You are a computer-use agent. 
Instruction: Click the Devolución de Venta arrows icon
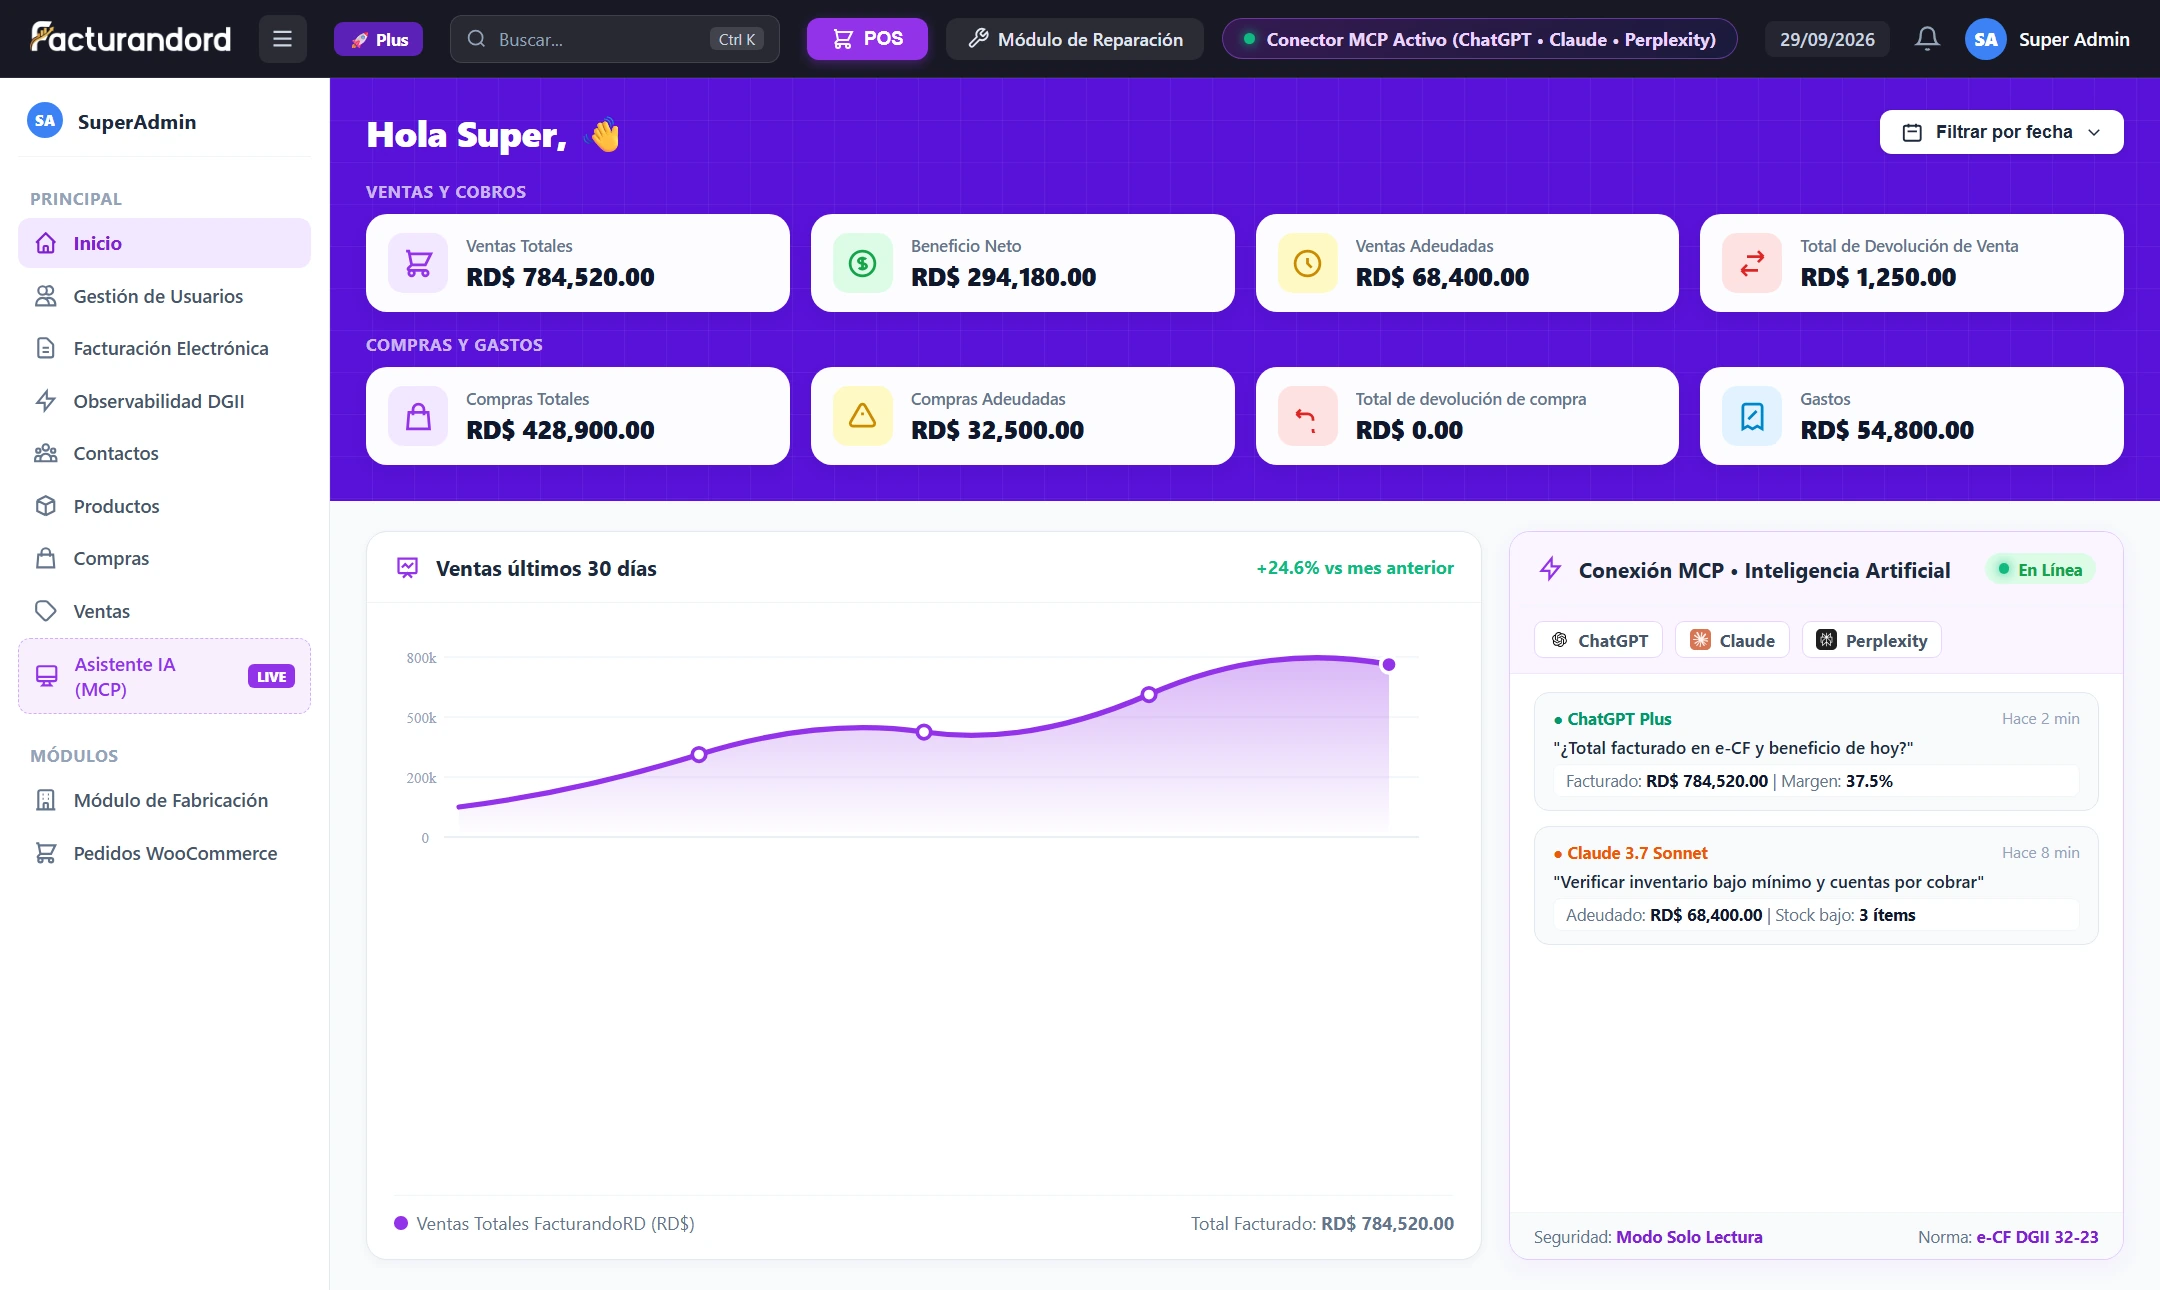click(x=1752, y=263)
